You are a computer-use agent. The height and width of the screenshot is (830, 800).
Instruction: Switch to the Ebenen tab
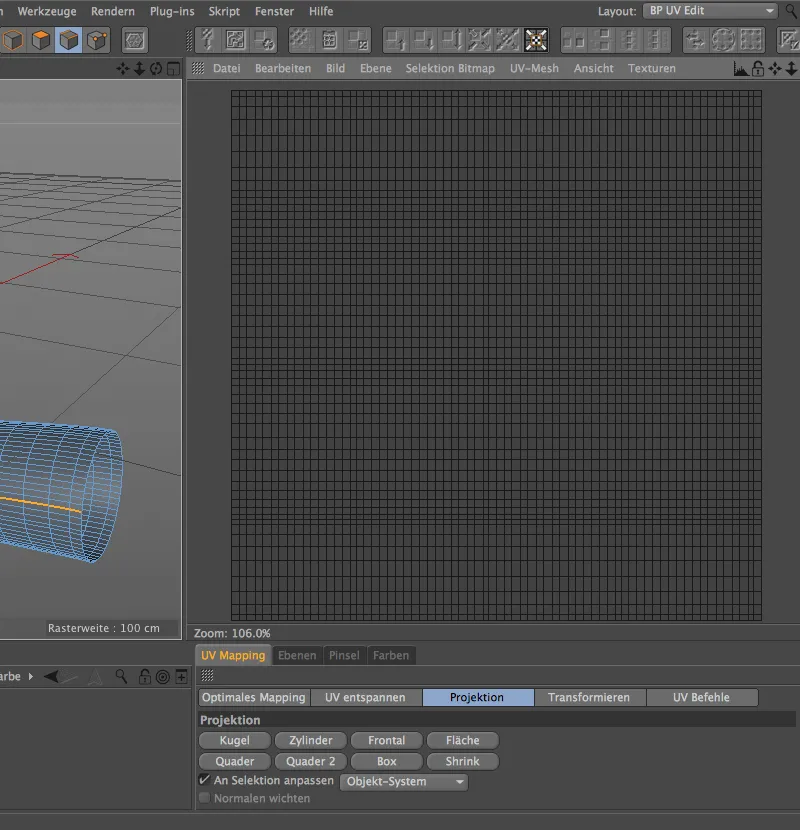click(297, 655)
